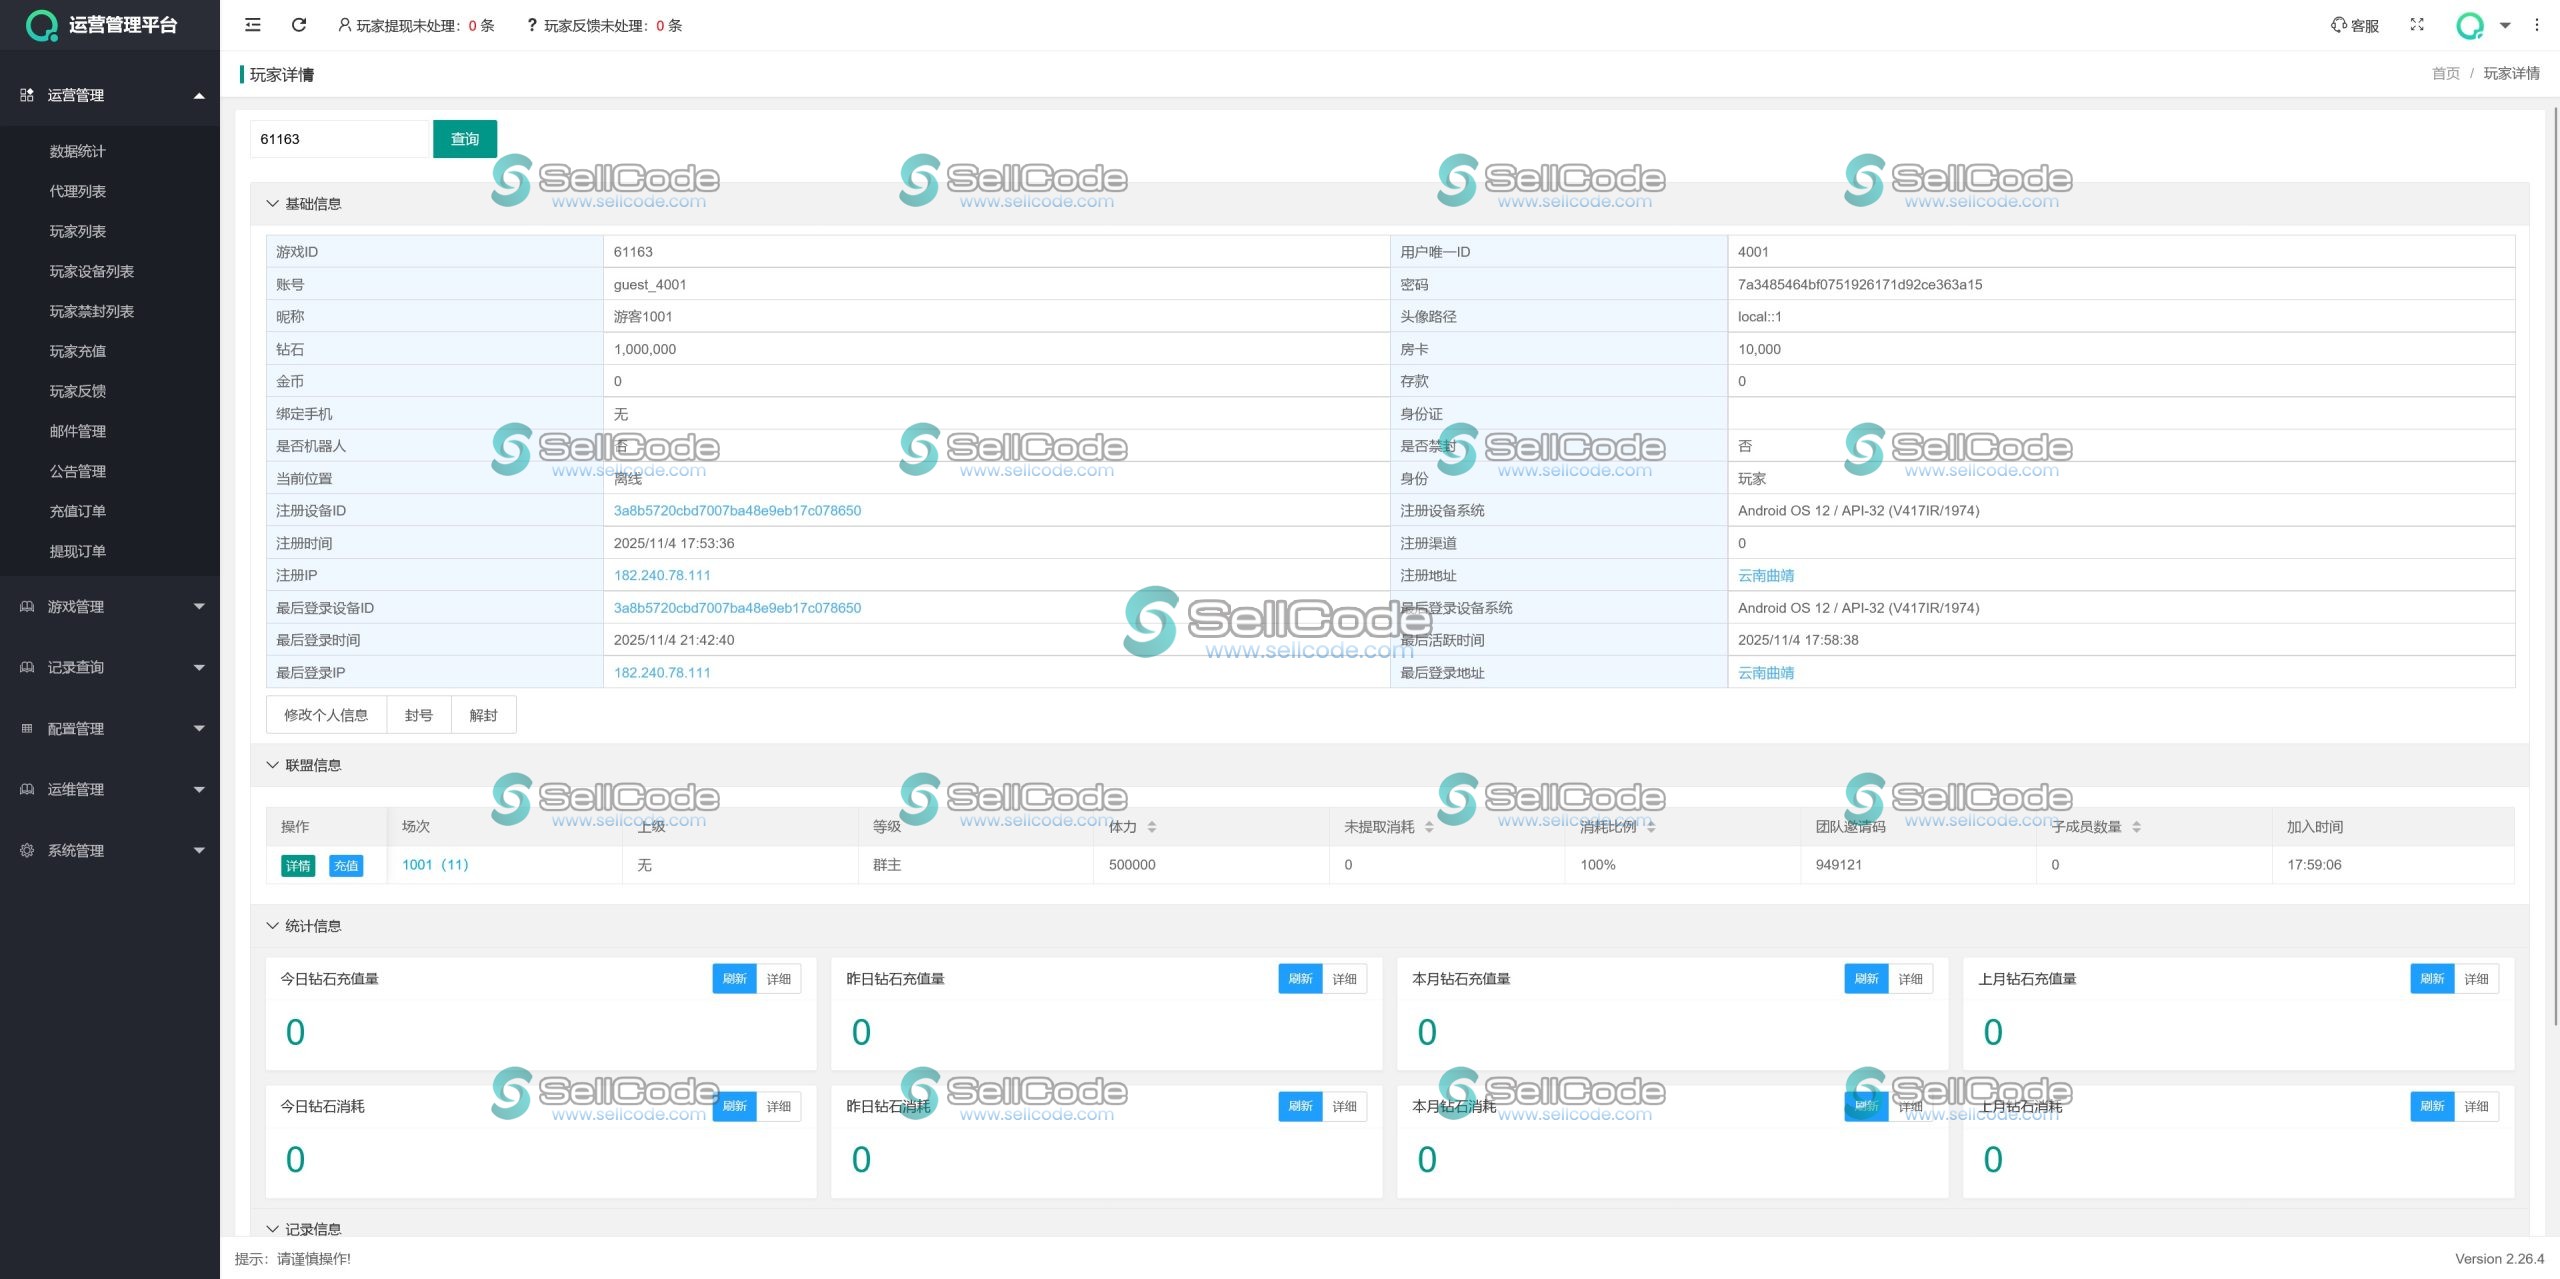The image size is (2560, 1279).
Task: Open the customer service headset icon
Action: 2338,25
